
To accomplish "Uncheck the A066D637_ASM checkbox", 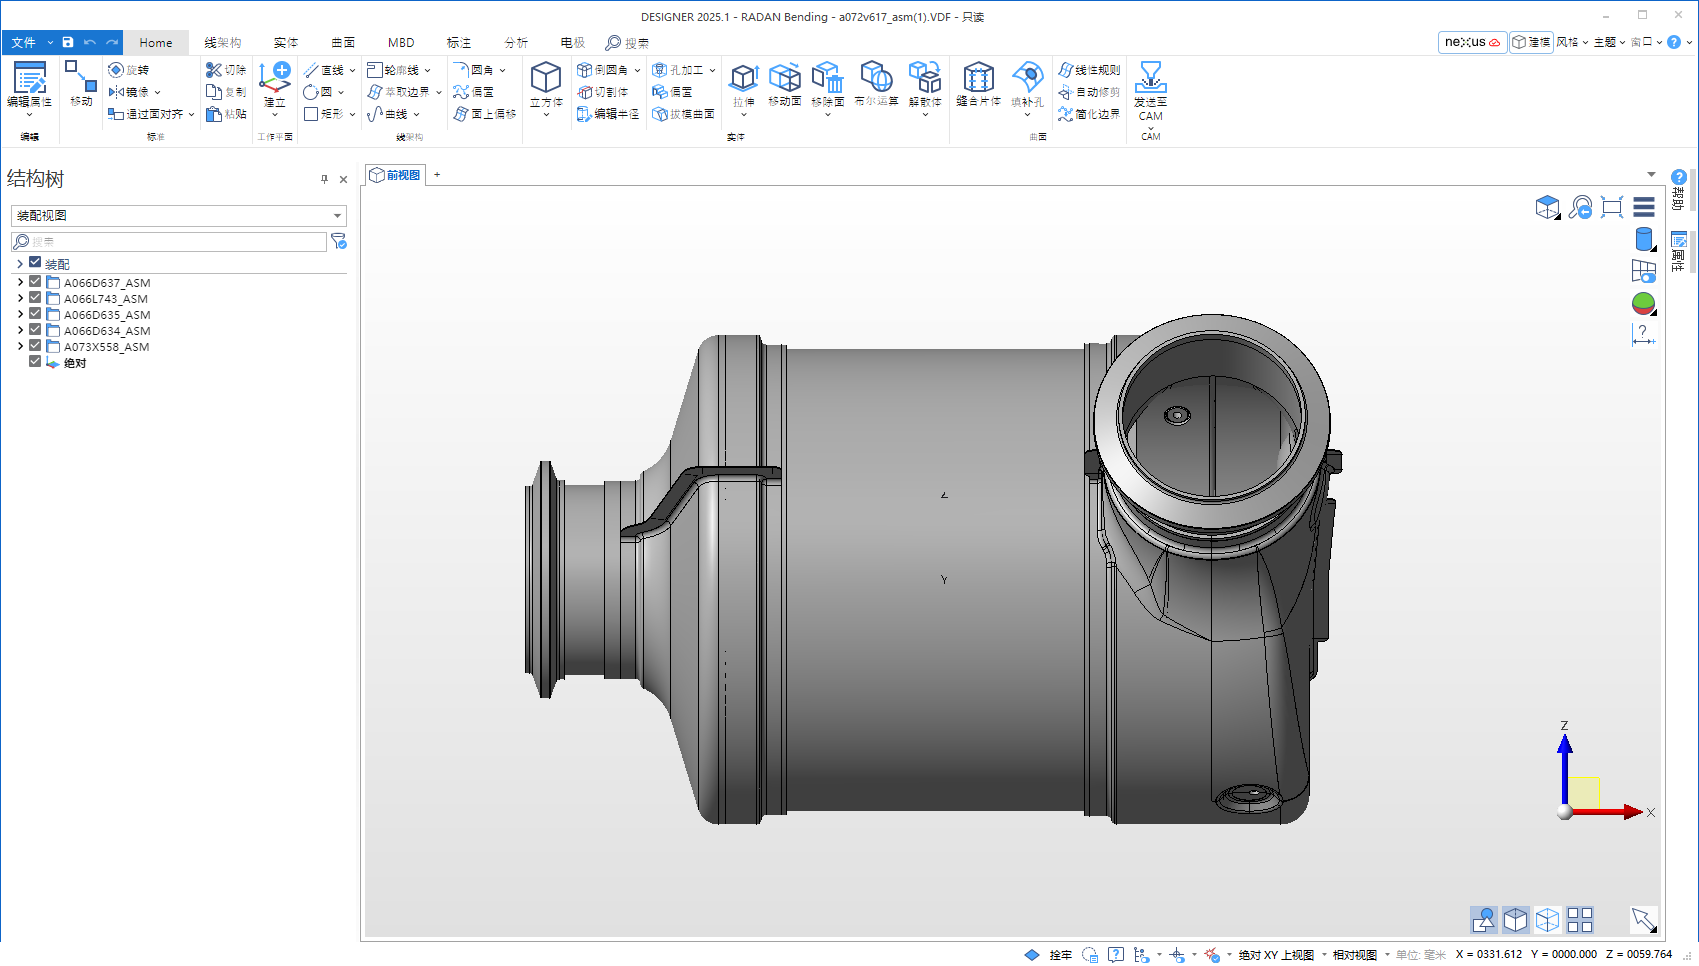I will [35, 282].
